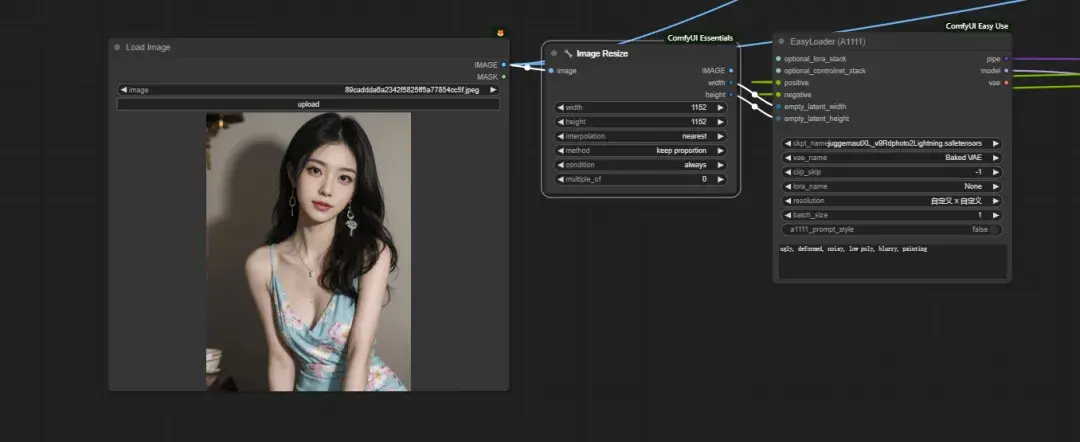This screenshot has height=442, width=1080.
Task: Select next image file with right arrow
Action: [493, 90]
